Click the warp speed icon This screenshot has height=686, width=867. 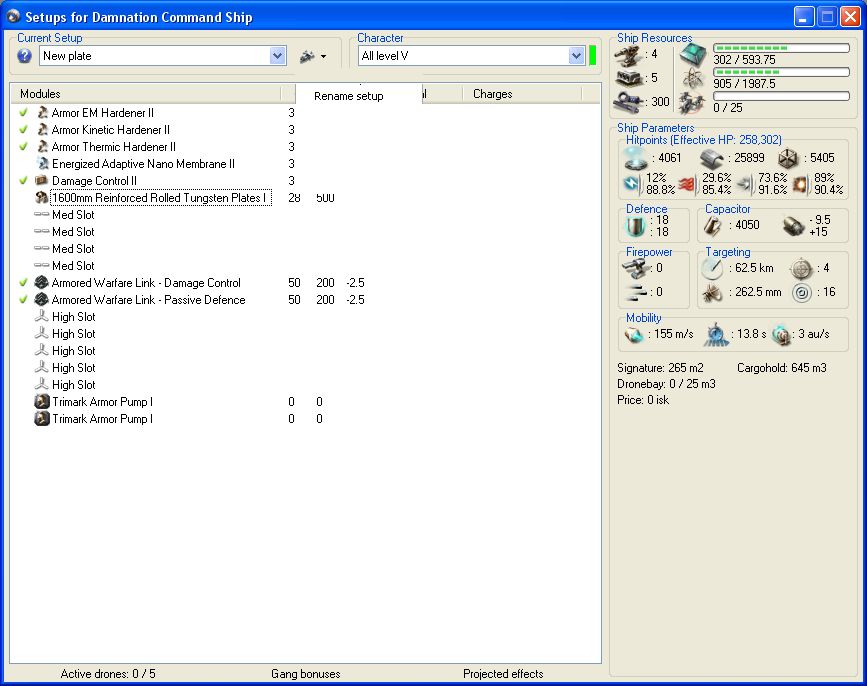781,334
